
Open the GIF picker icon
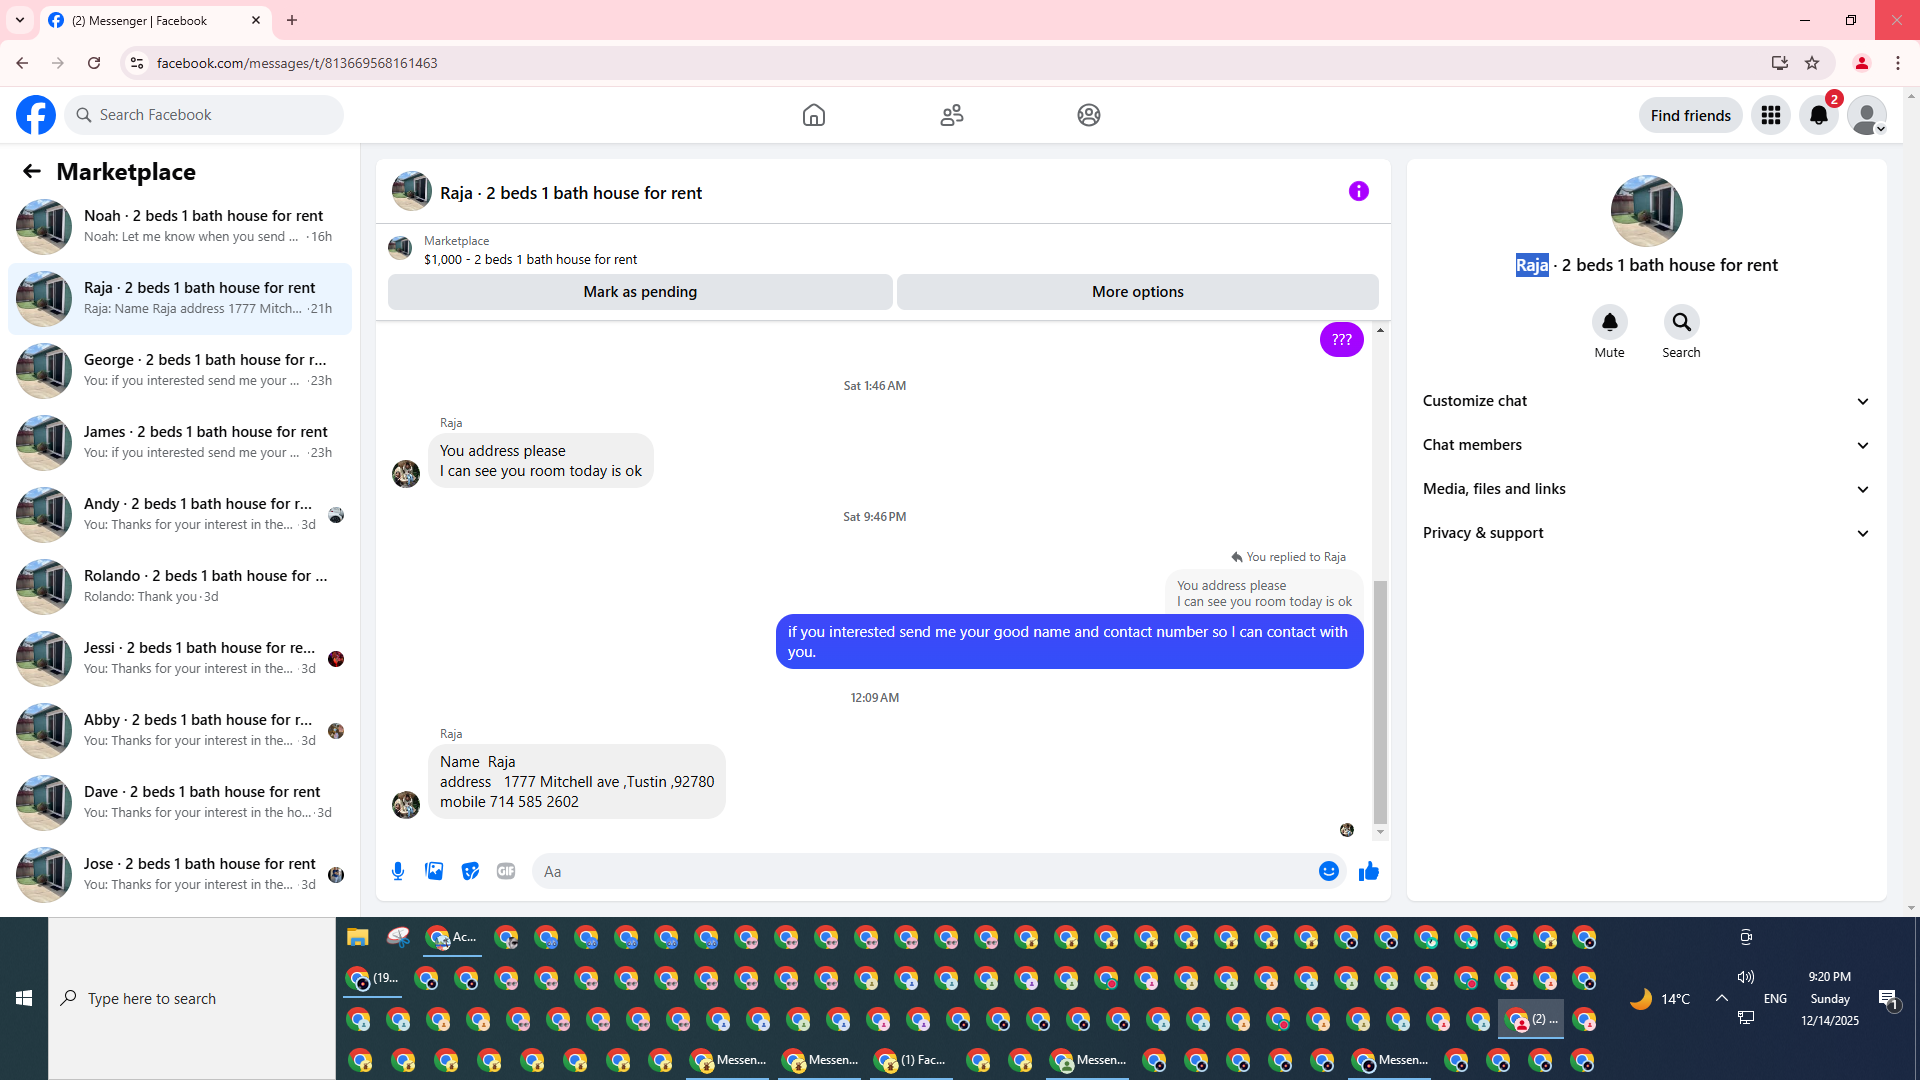click(x=506, y=871)
